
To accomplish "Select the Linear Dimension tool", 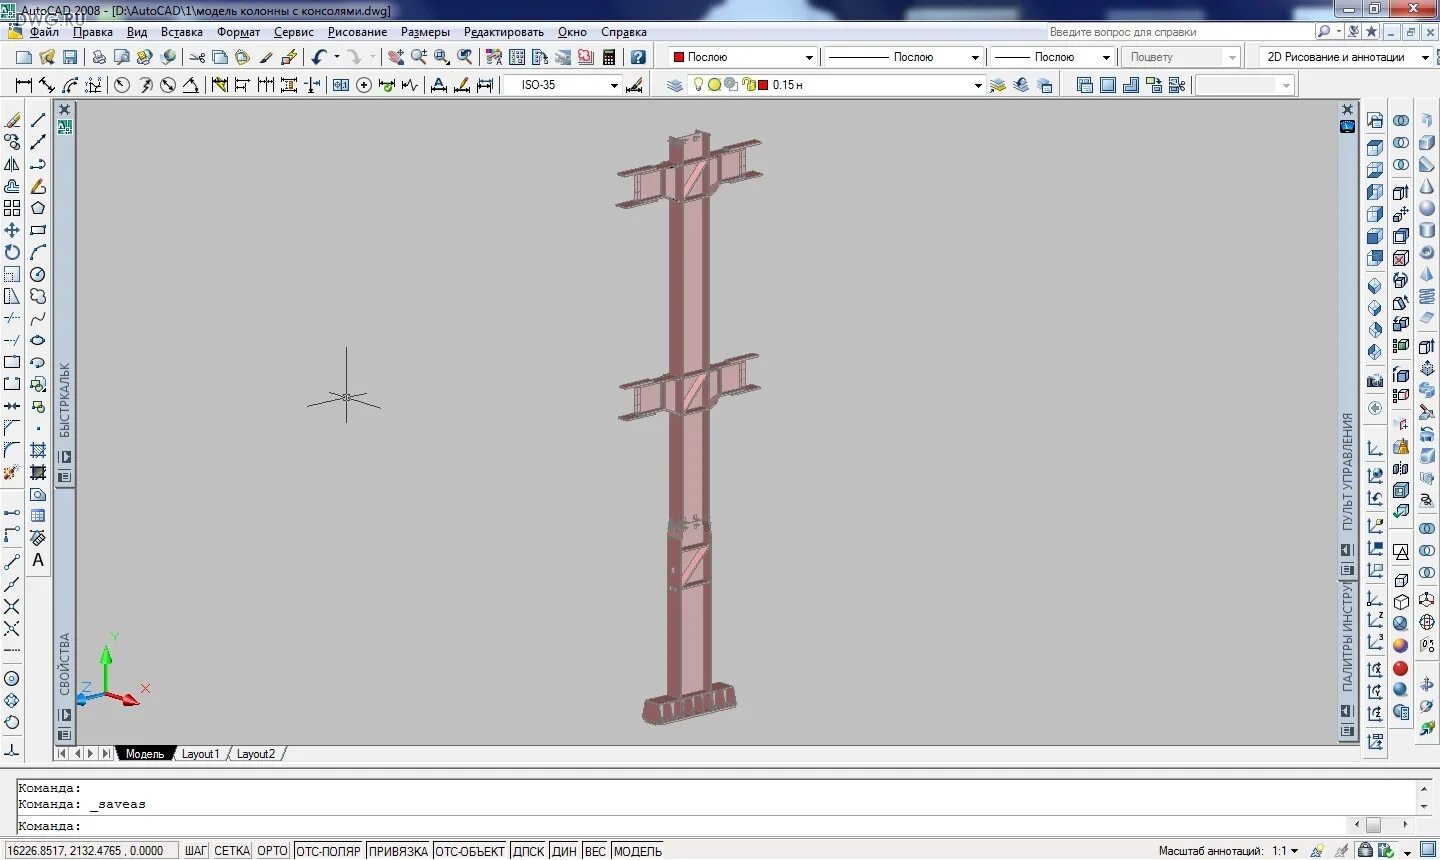I will point(22,84).
